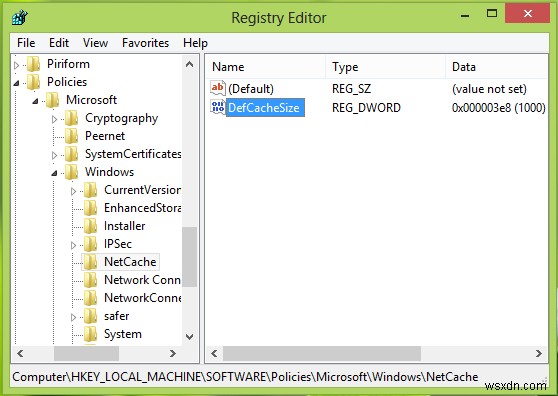The width and height of the screenshot is (558, 396).
Task: Close the Registry Editor window
Action: click(528, 14)
